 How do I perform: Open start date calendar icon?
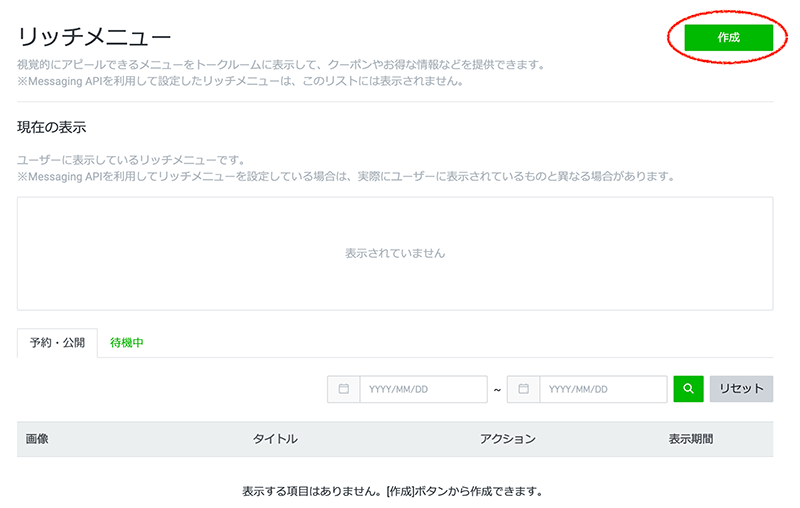click(343, 389)
